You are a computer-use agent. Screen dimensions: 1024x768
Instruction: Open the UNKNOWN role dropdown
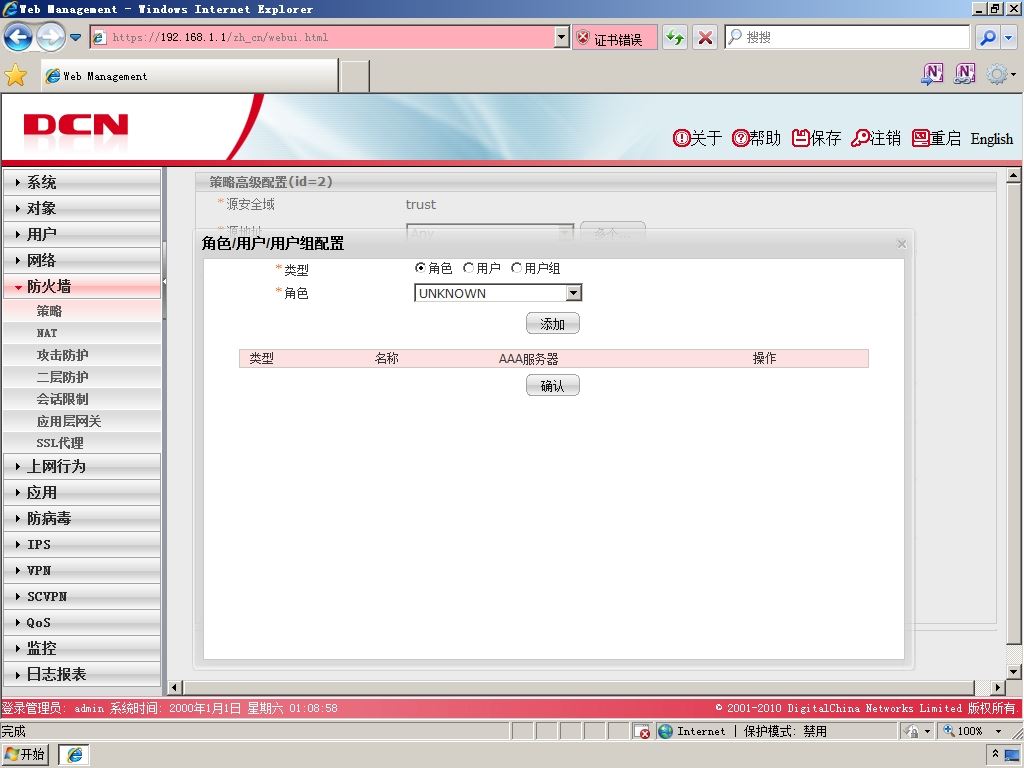[498, 293]
